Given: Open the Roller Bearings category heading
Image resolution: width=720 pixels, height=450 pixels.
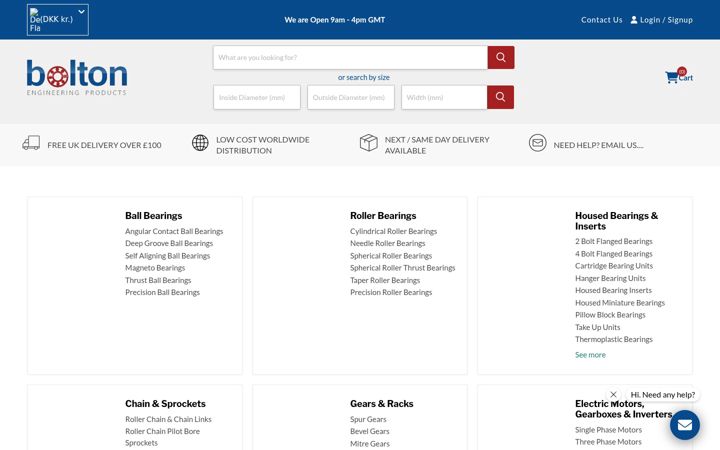Looking at the screenshot, I should click(383, 215).
